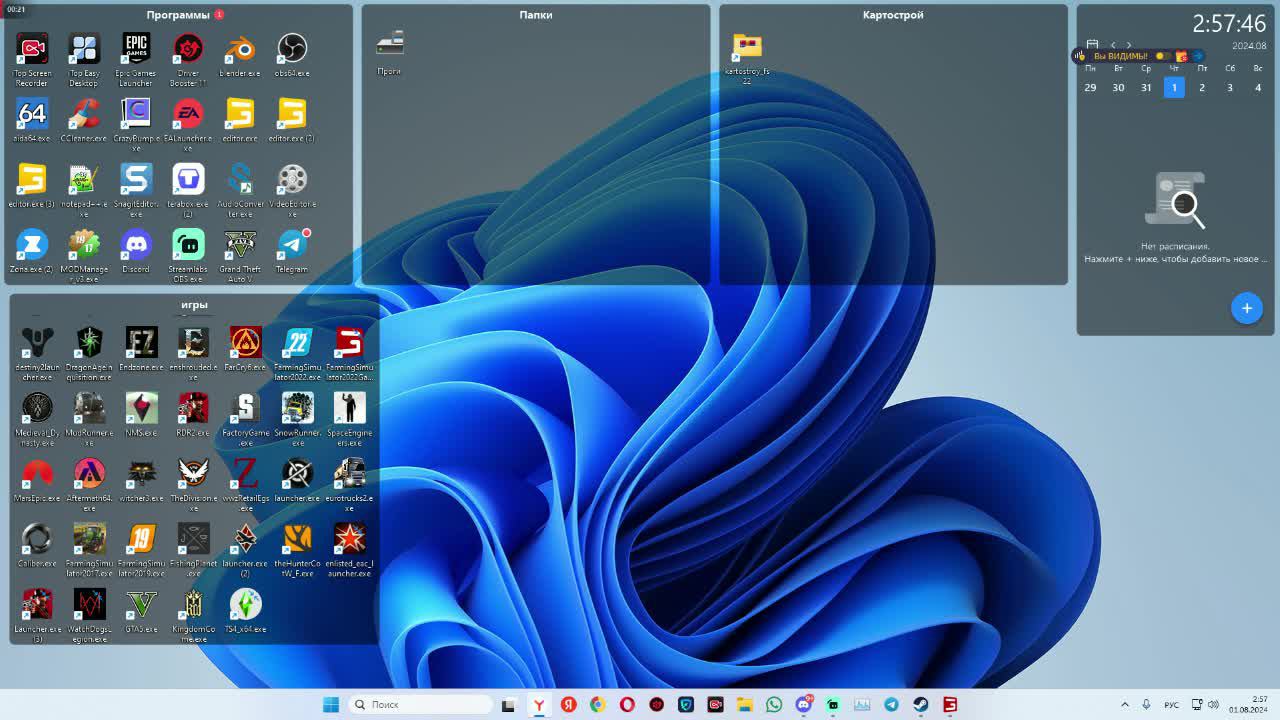Select the игры group header

tap(194, 305)
